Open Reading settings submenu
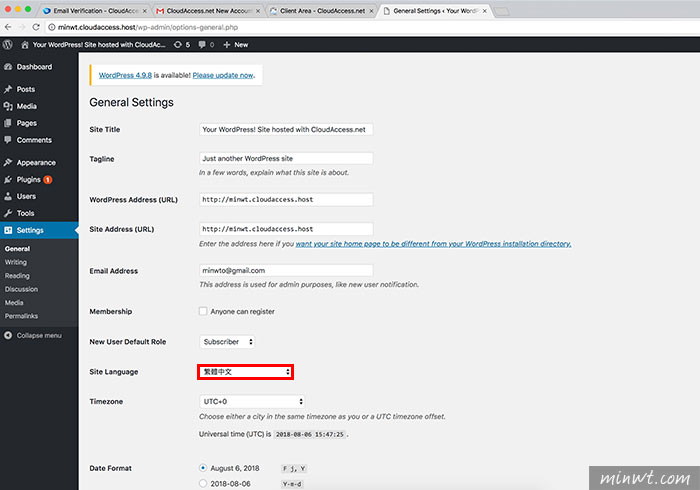 click(x=17, y=276)
